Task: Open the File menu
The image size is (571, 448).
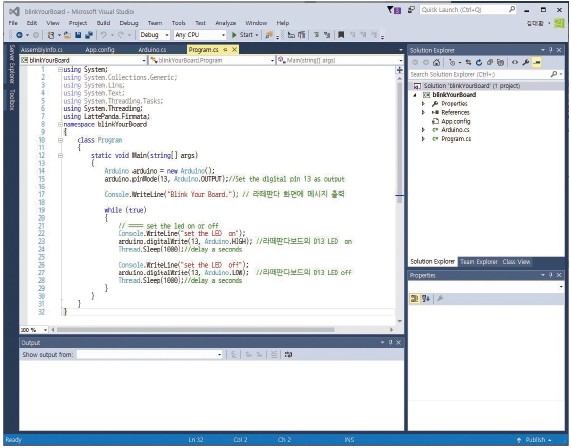Action: pos(13,23)
